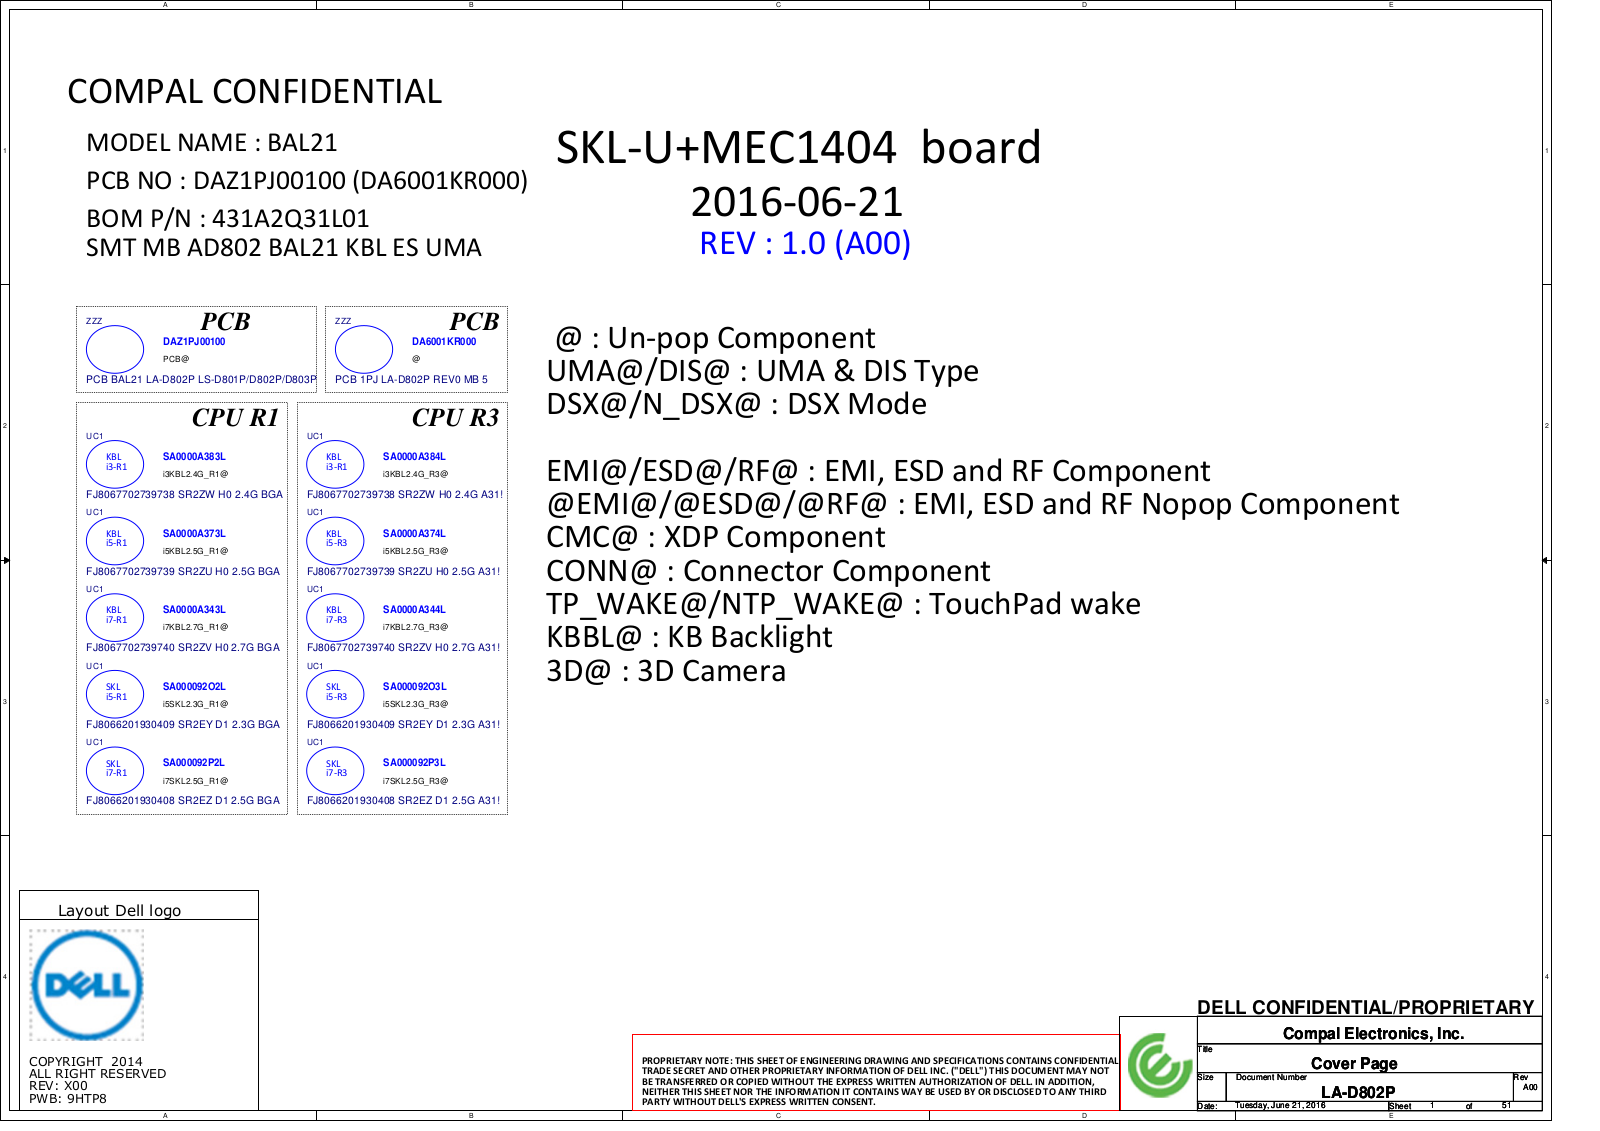Click the 'COMPAL CONFIDENTIAL' heading
Image resolution: width=1600 pixels, height=1131 pixels.
[254, 92]
